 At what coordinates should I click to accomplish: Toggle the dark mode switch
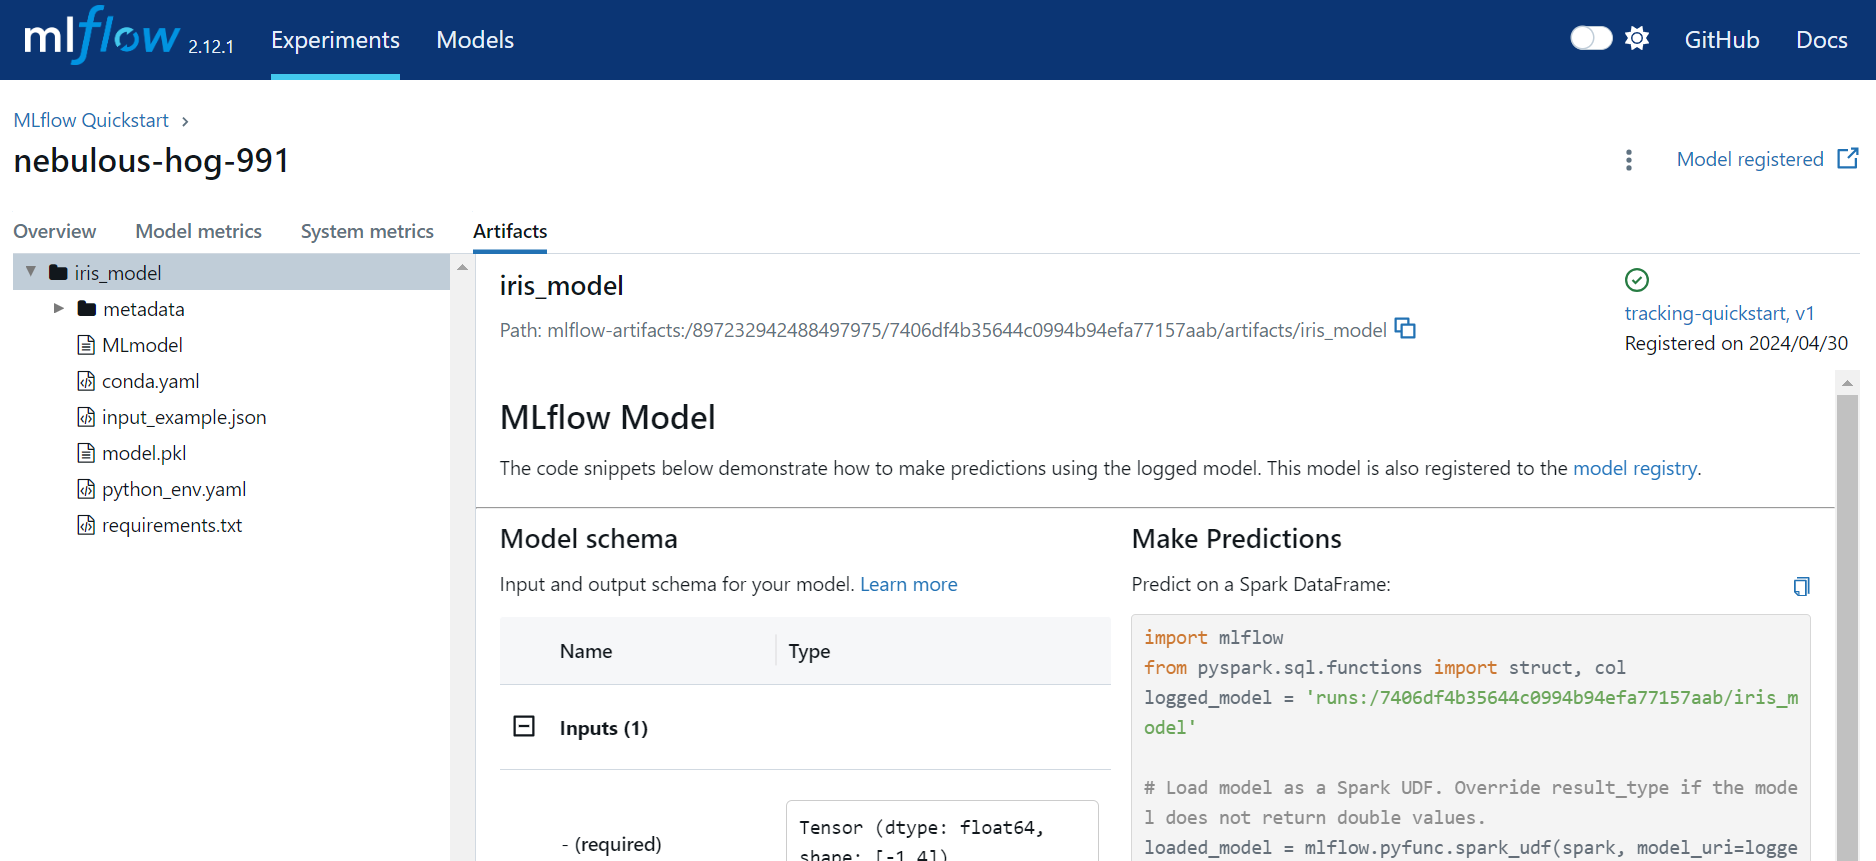tap(1591, 38)
